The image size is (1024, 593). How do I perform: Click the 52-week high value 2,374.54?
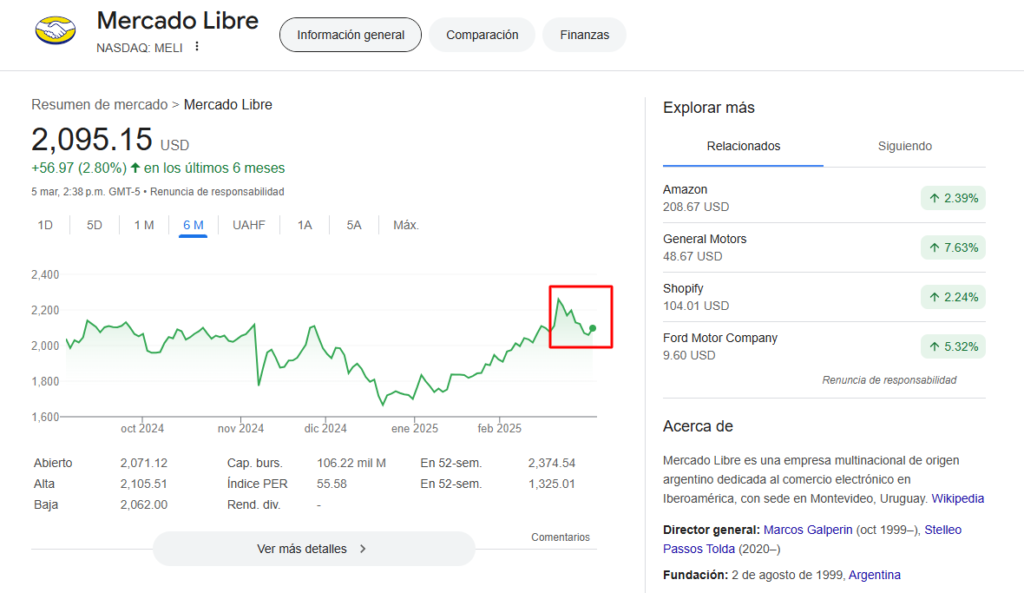[x=552, y=463]
